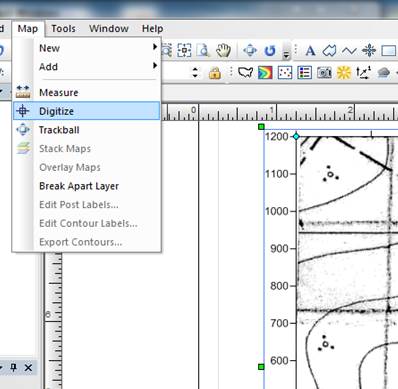Click the 600 axis label
398x389 pixels.
pyautogui.click(x=279, y=360)
